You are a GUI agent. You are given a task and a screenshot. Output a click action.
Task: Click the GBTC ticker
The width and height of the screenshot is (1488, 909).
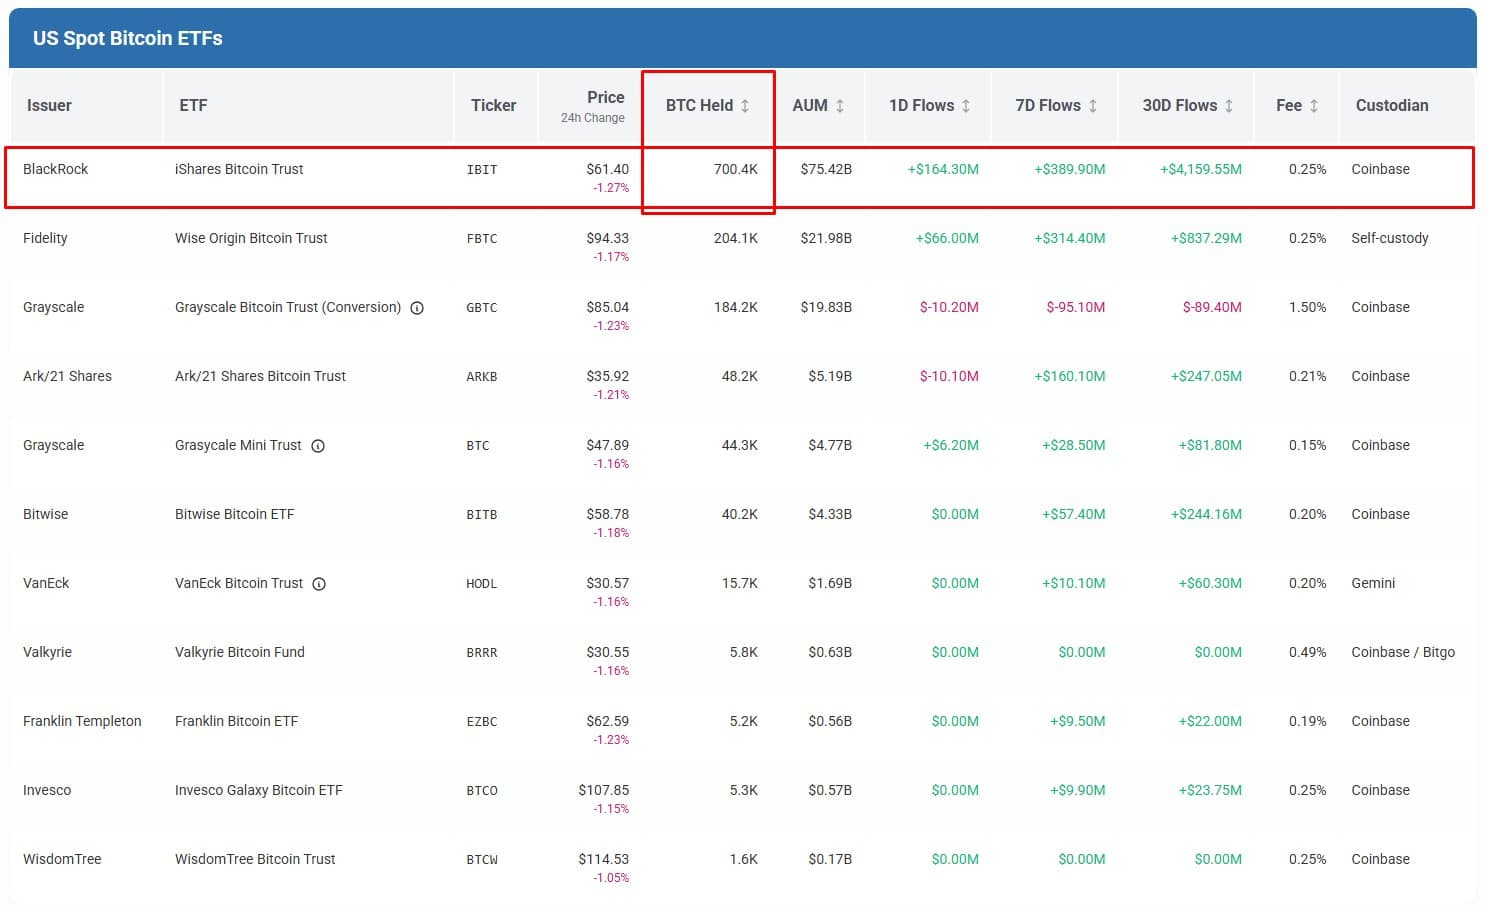[x=482, y=308]
